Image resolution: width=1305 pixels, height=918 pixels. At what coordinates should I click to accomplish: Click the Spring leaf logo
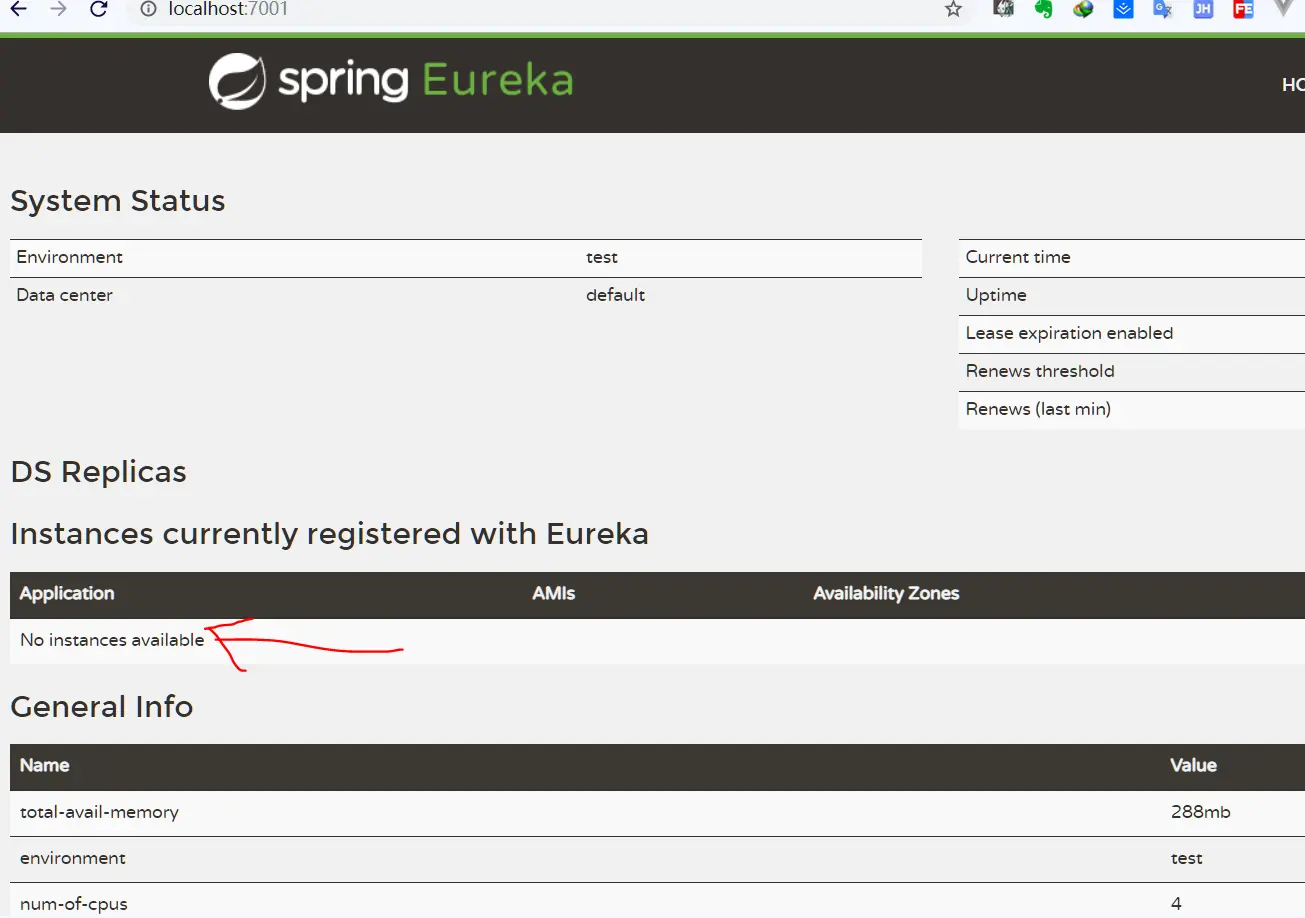[x=237, y=81]
